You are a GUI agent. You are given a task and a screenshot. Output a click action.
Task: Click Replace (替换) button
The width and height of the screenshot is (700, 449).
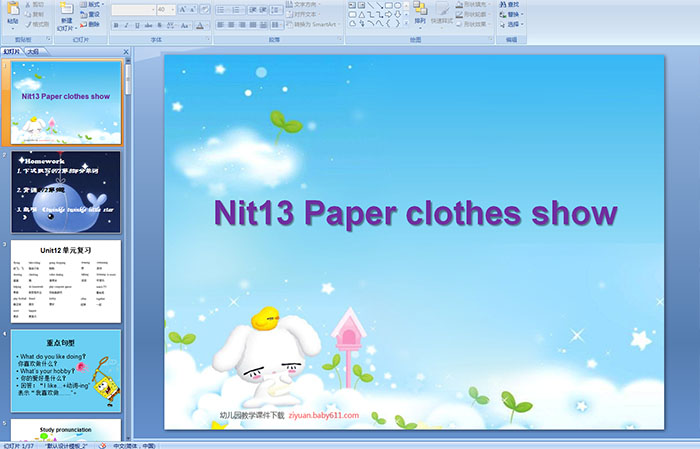(x=511, y=14)
